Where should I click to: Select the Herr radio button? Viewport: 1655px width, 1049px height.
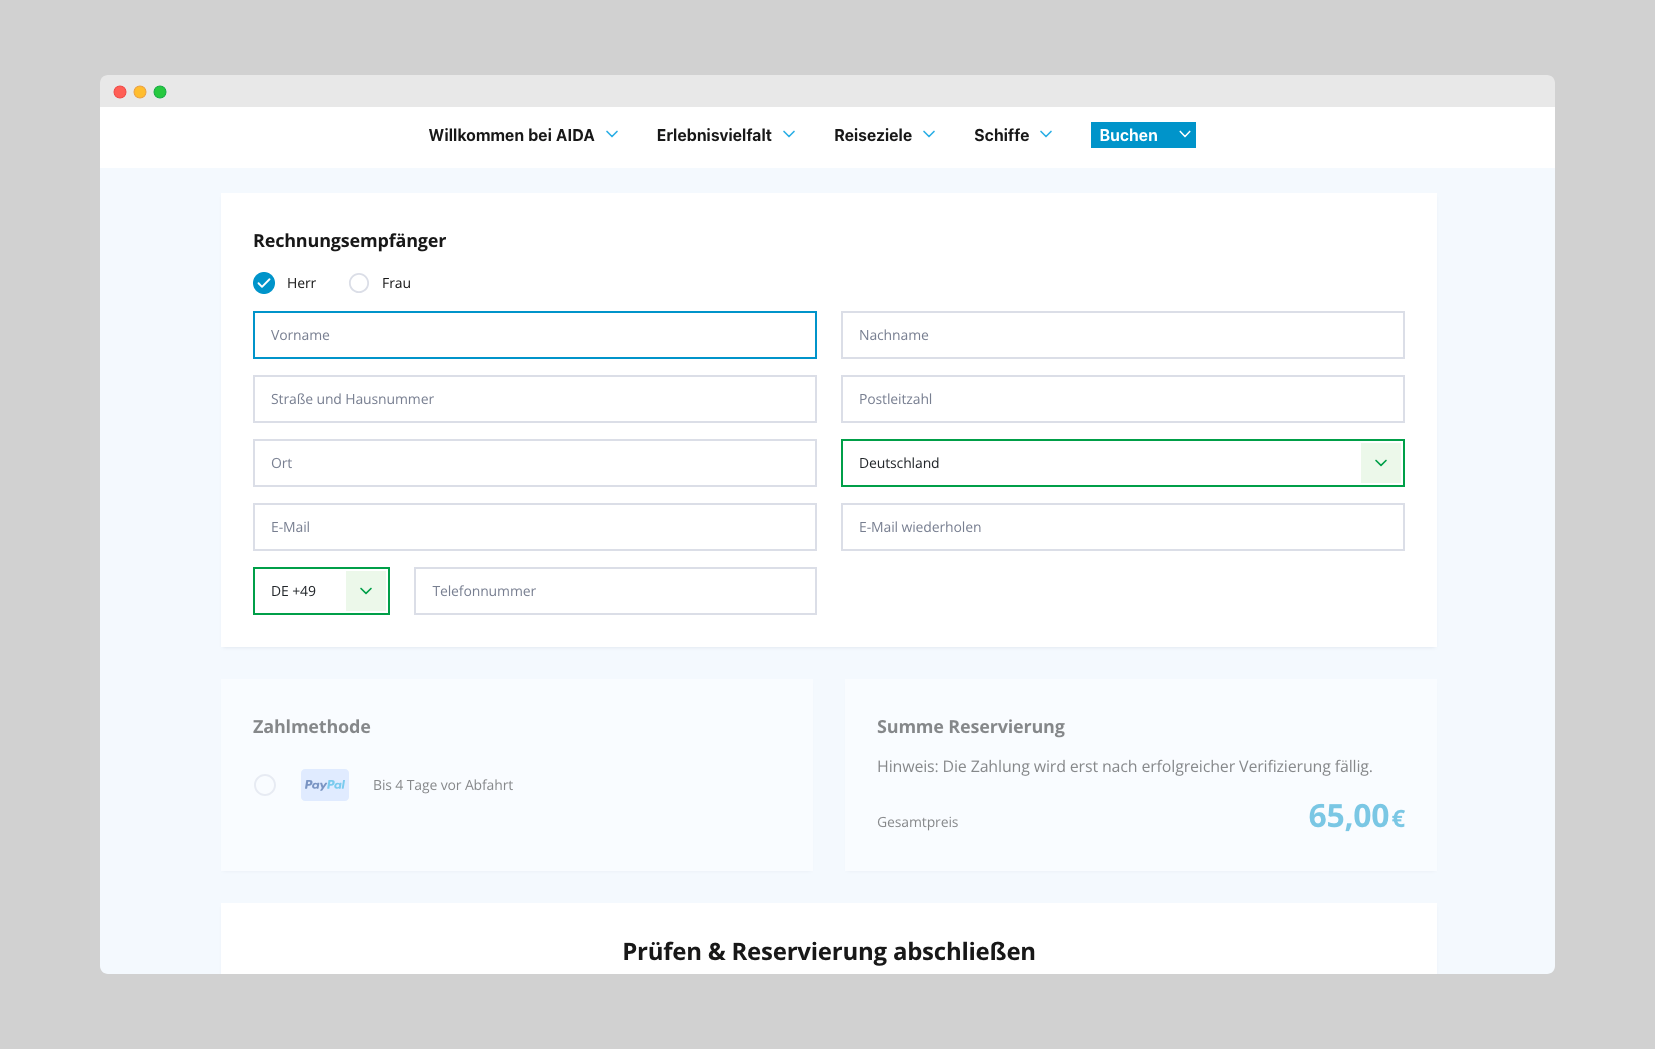264,283
